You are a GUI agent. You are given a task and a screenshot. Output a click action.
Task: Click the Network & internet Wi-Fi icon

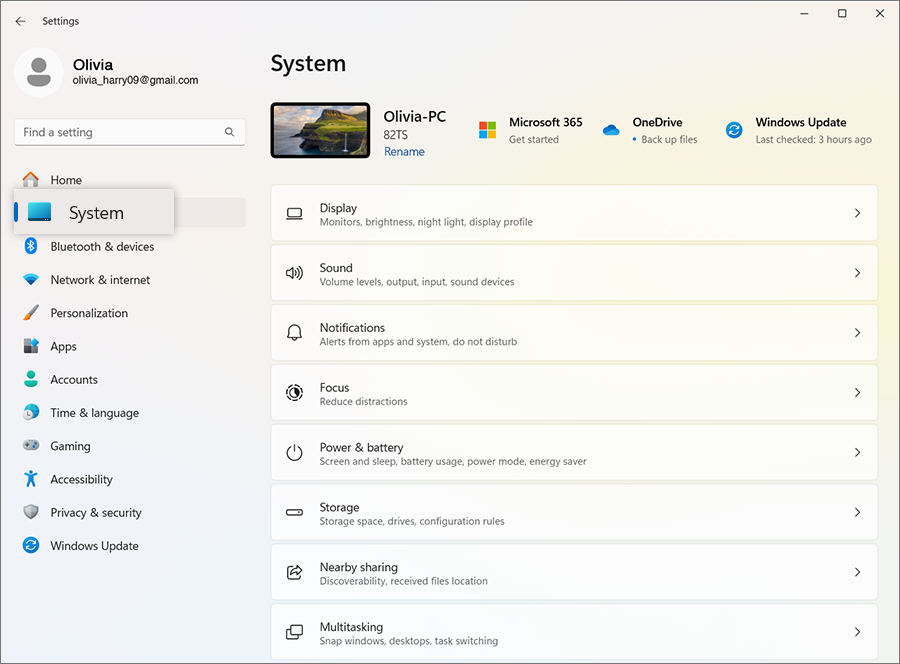tap(31, 280)
